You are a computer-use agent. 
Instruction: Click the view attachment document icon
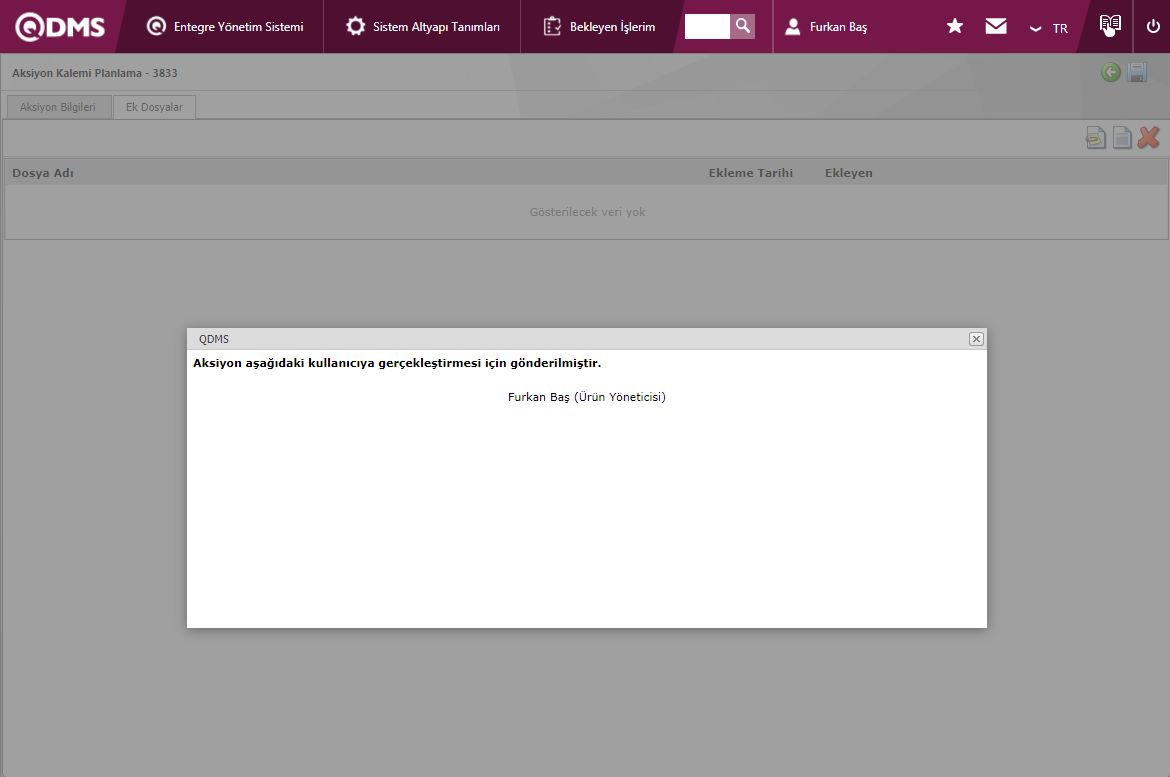[x=1095, y=137]
